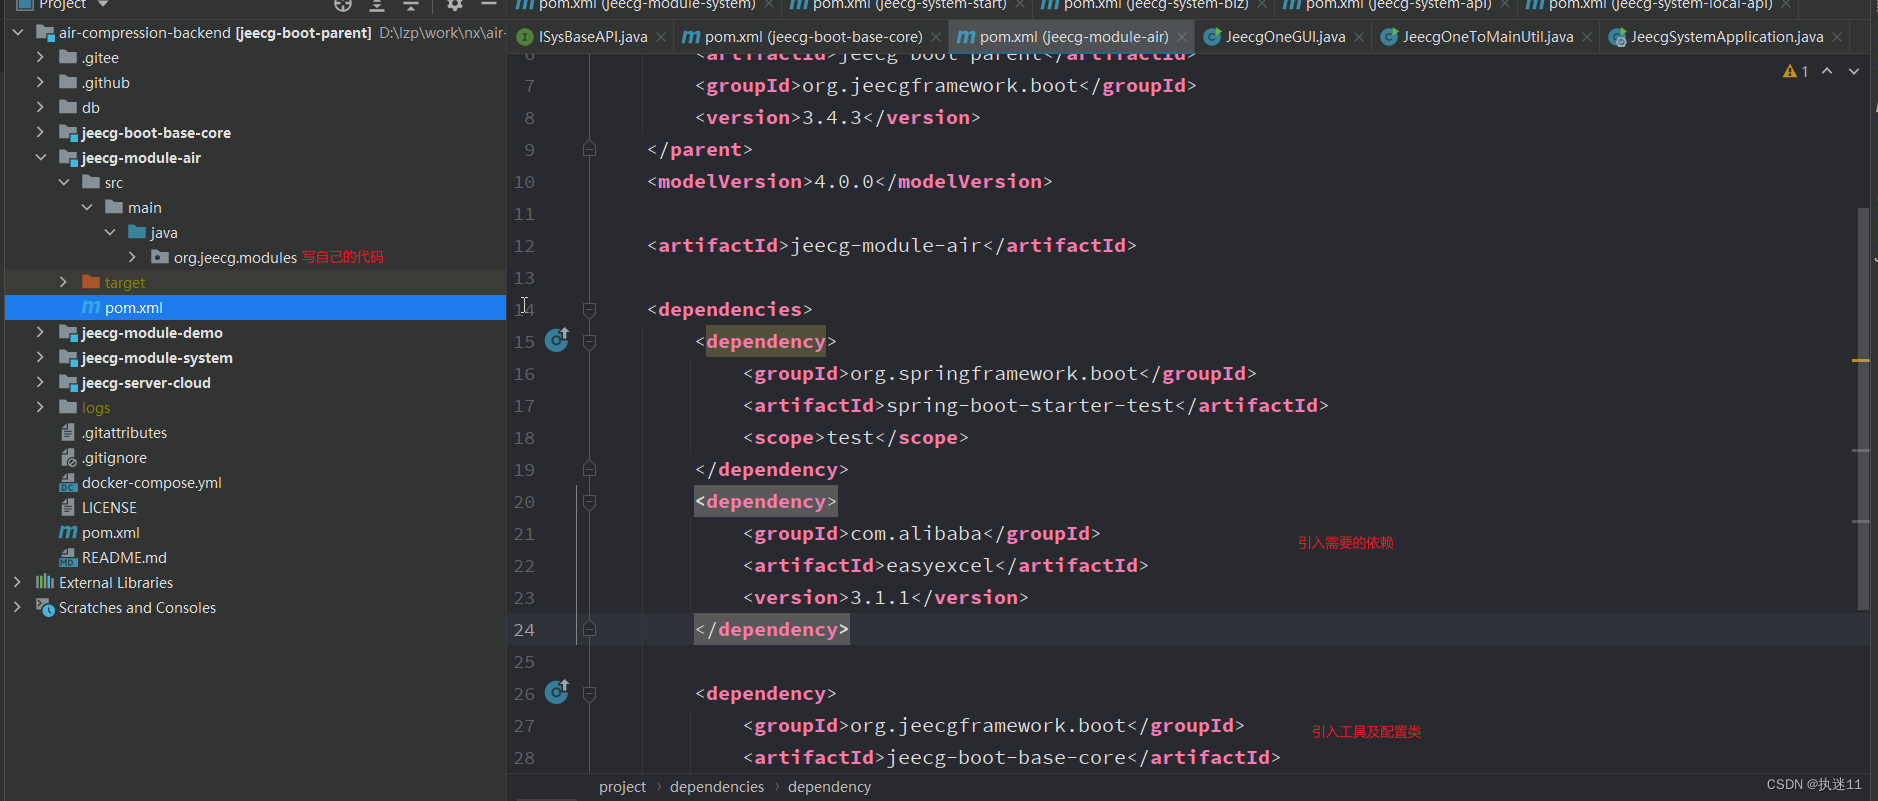Expand the .gitee folder
1878x801 pixels.
pyautogui.click(x=40, y=57)
